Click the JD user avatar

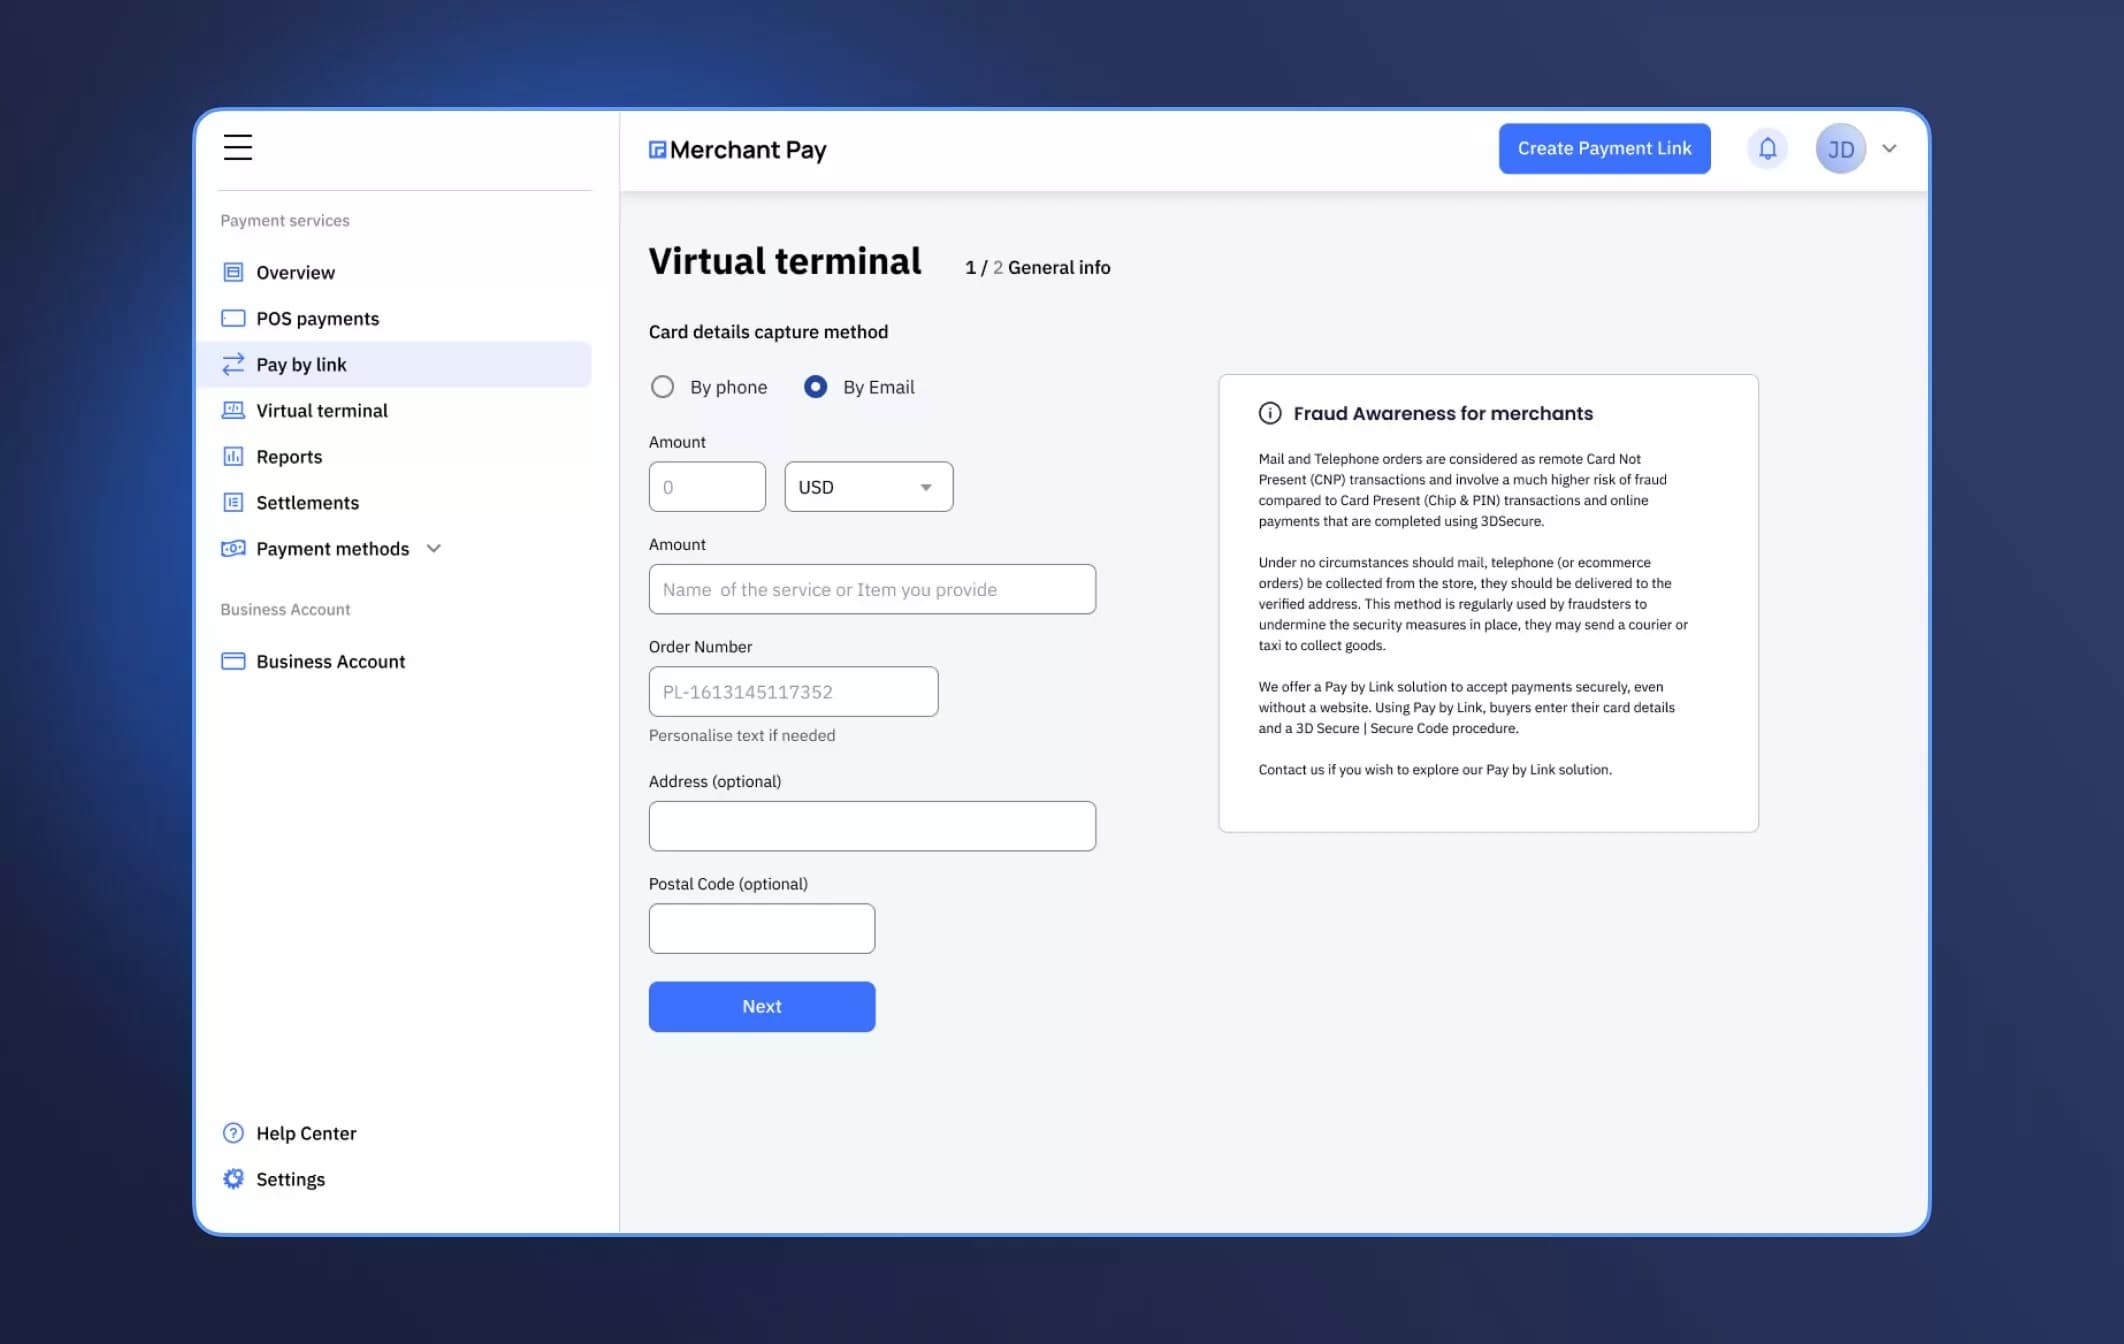(x=1840, y=149)
